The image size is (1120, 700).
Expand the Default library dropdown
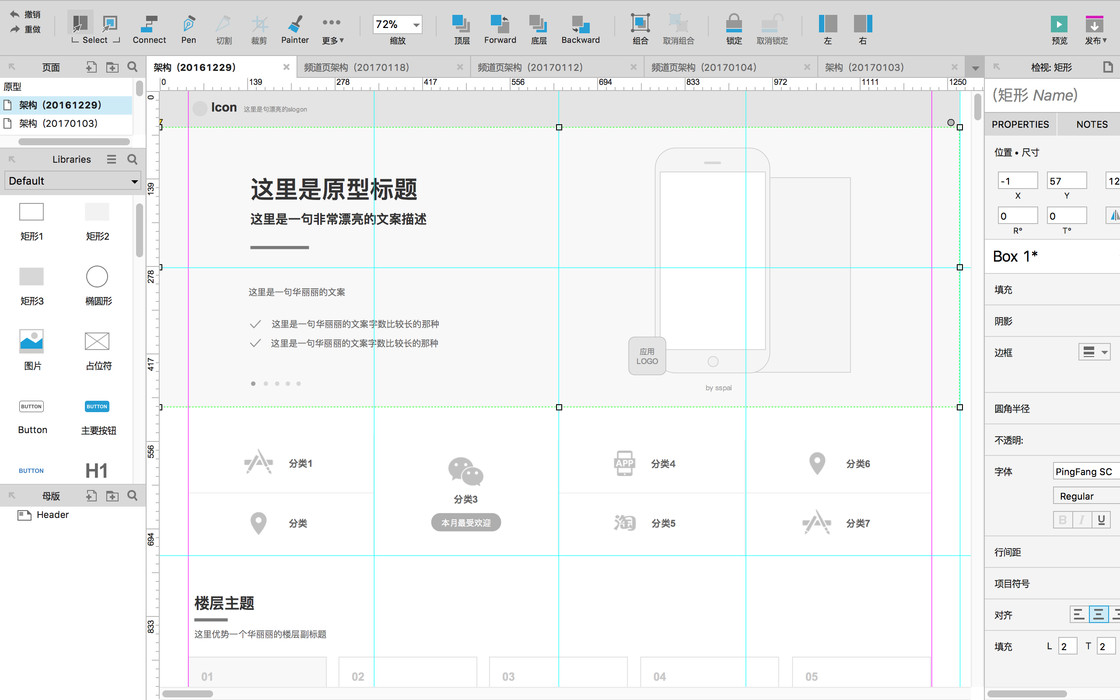(x=72, y=181)
